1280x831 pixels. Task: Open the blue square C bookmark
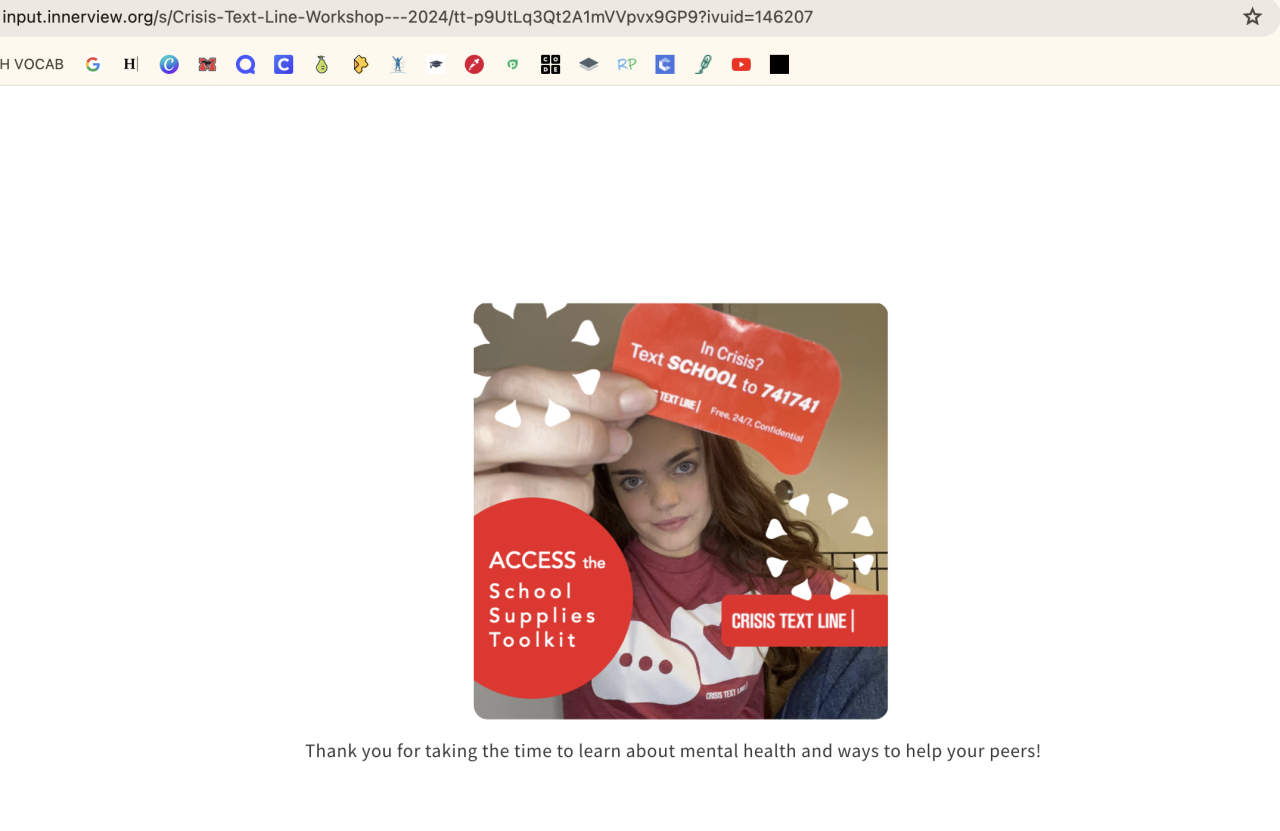click(x=284, y=64)
